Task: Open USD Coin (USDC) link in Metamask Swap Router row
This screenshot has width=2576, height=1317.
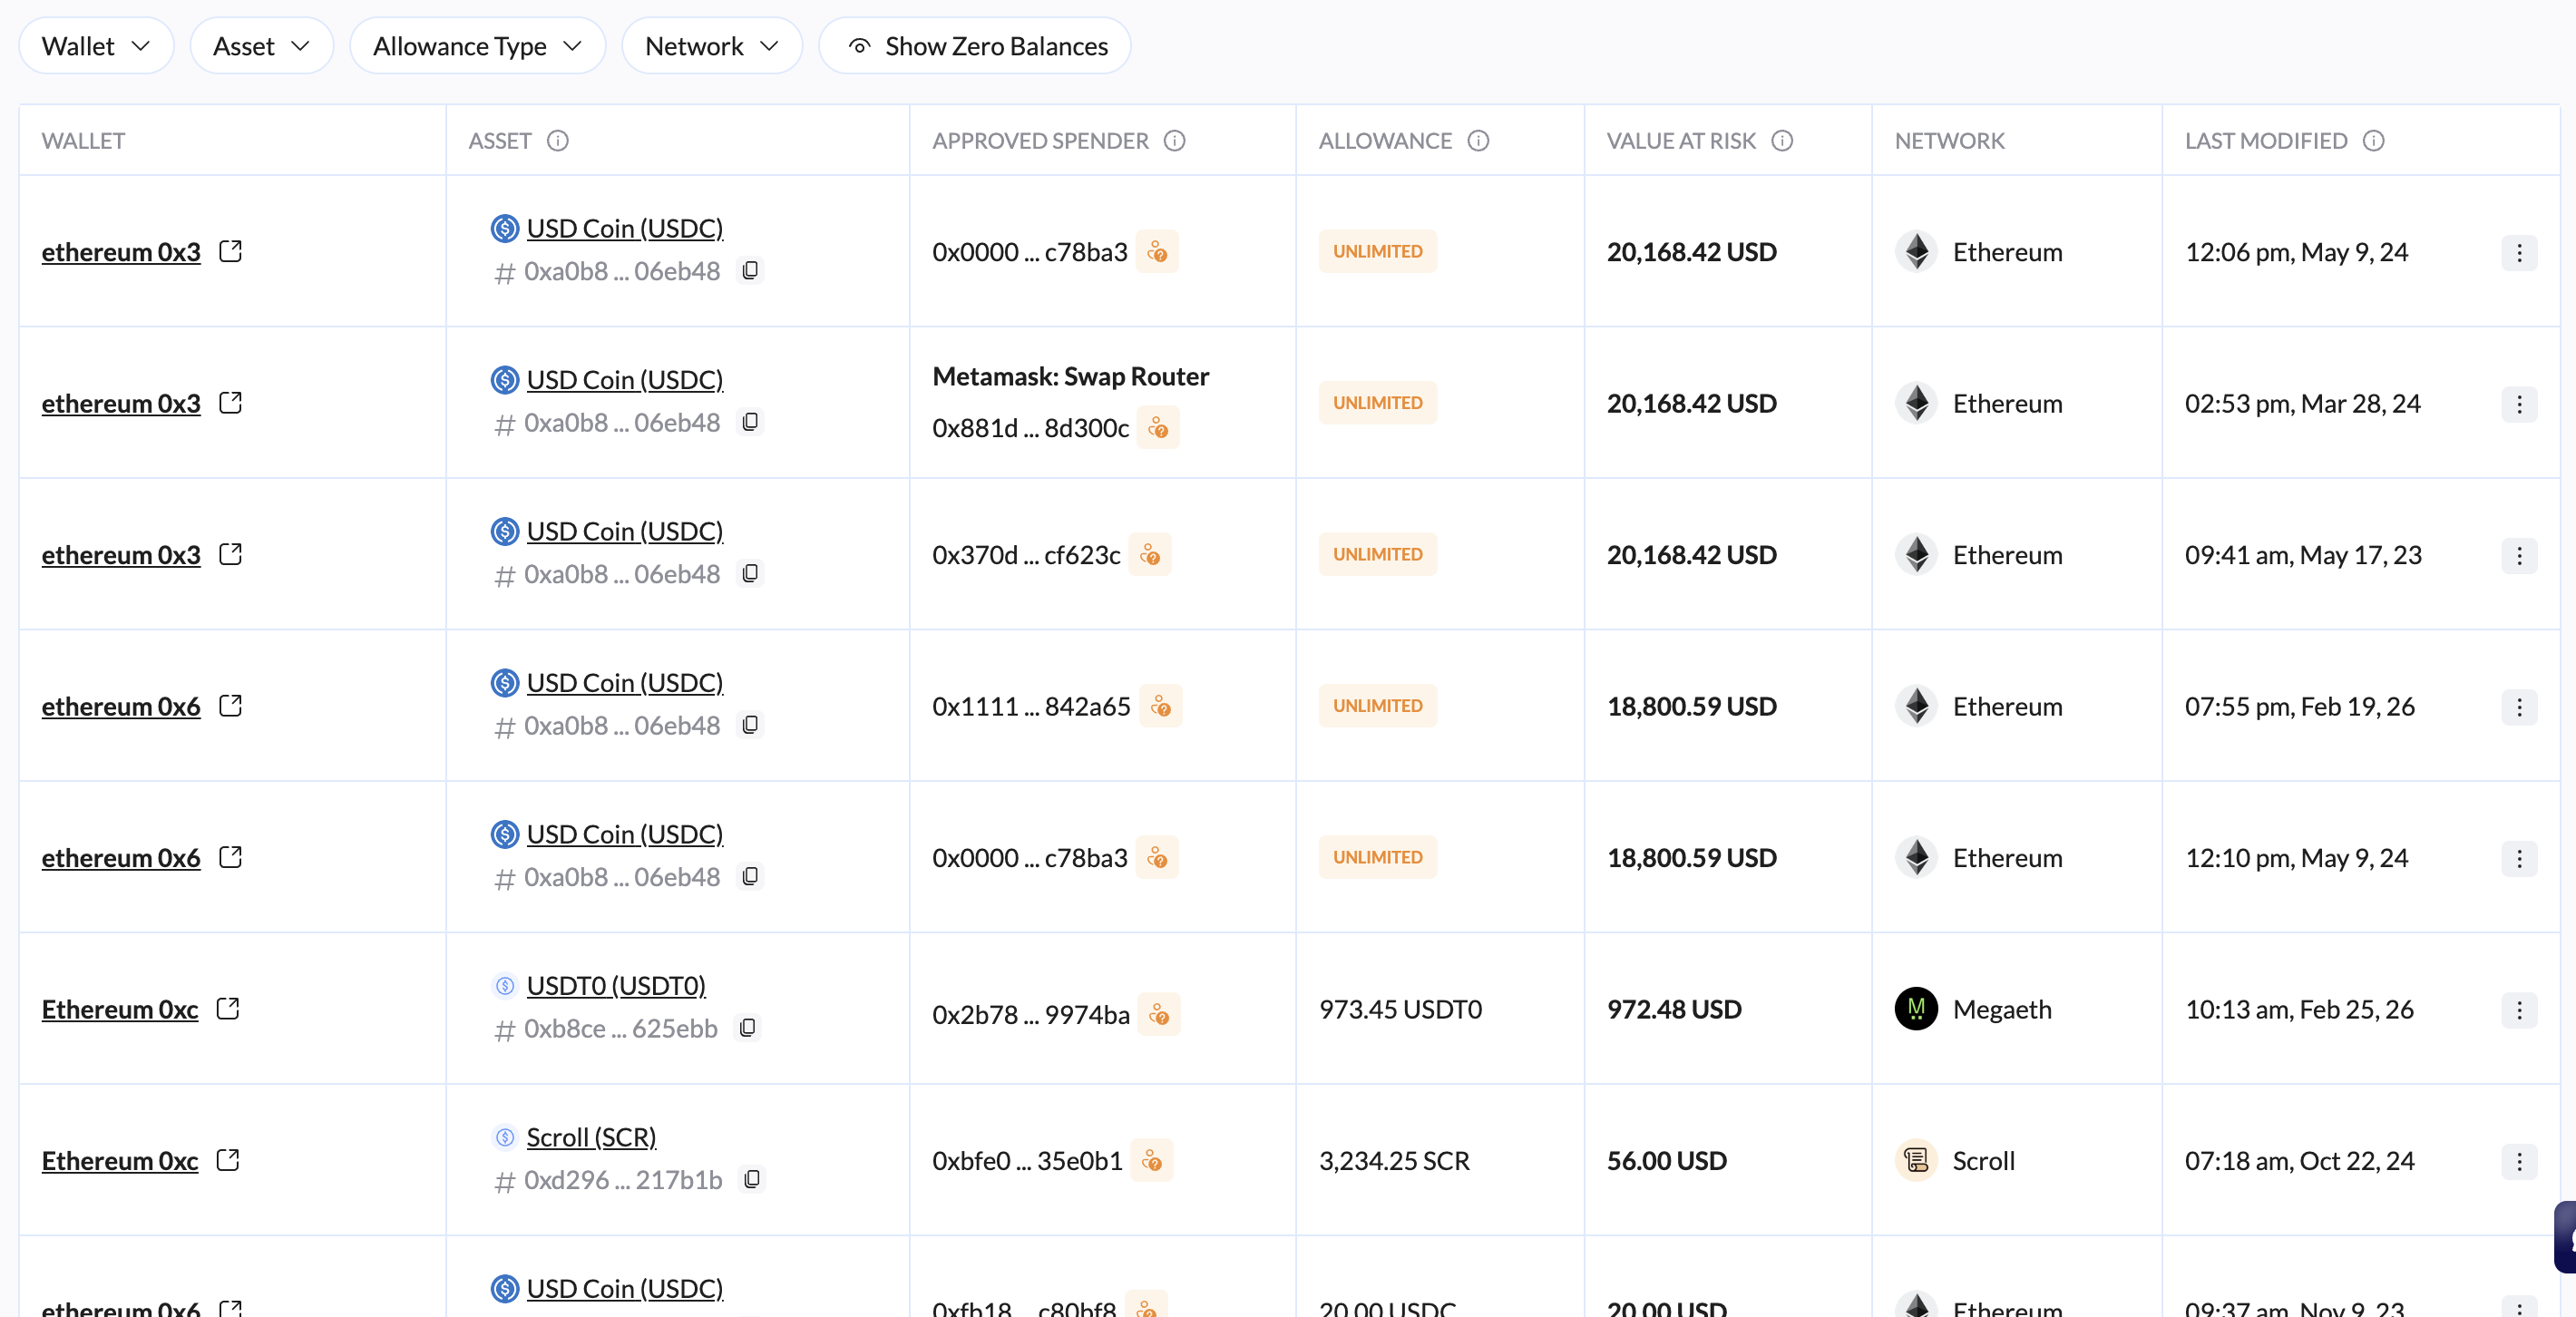Action: click(x=625, y=380)
